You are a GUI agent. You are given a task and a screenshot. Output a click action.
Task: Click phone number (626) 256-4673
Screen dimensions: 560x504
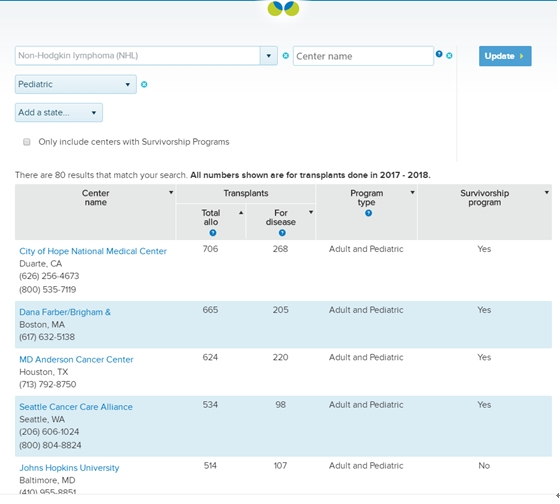pos(49,276)
